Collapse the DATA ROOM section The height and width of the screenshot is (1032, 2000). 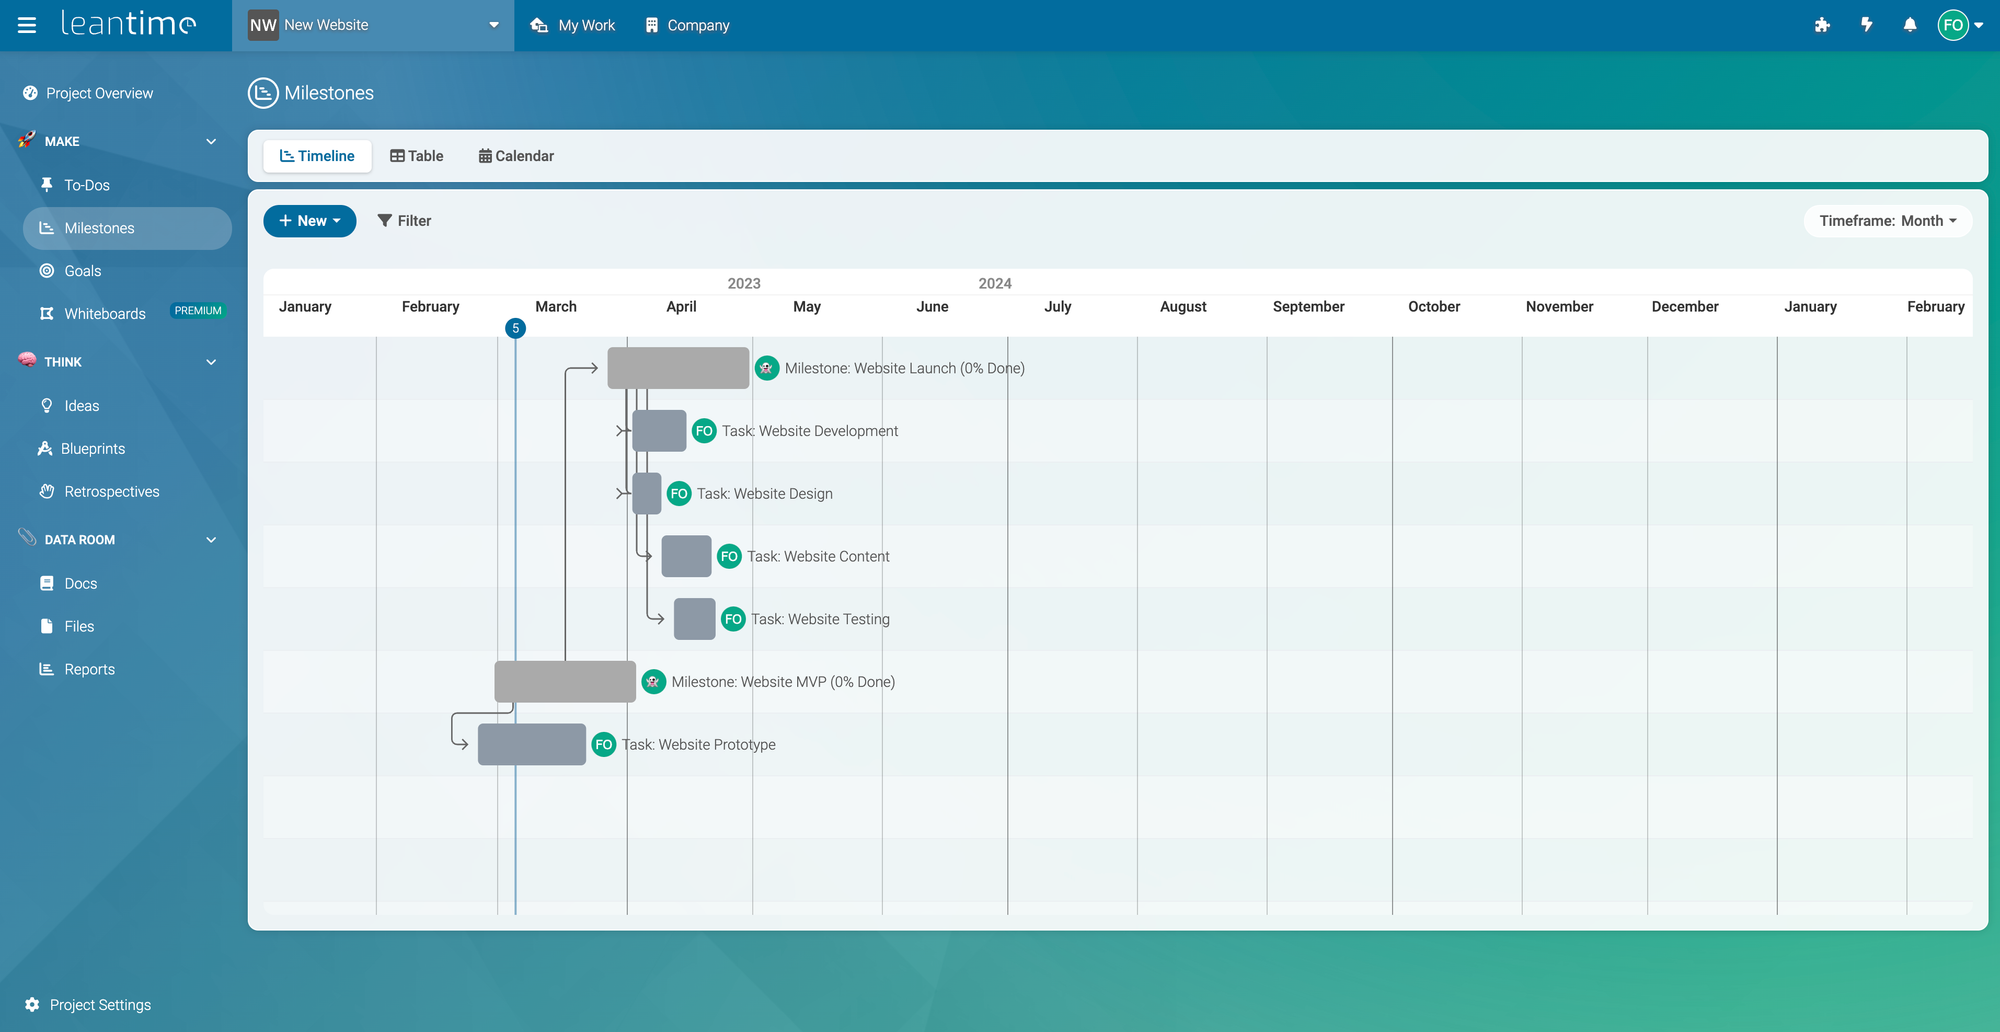210,539
